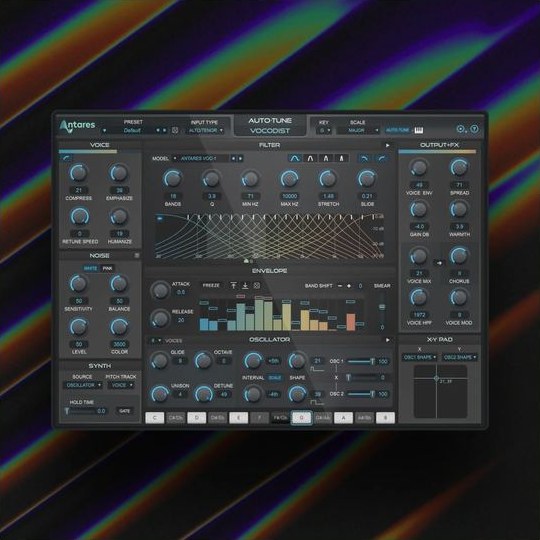Load the previous preset arrow
The image size is (540, 540).
click(x=158, y=131)
